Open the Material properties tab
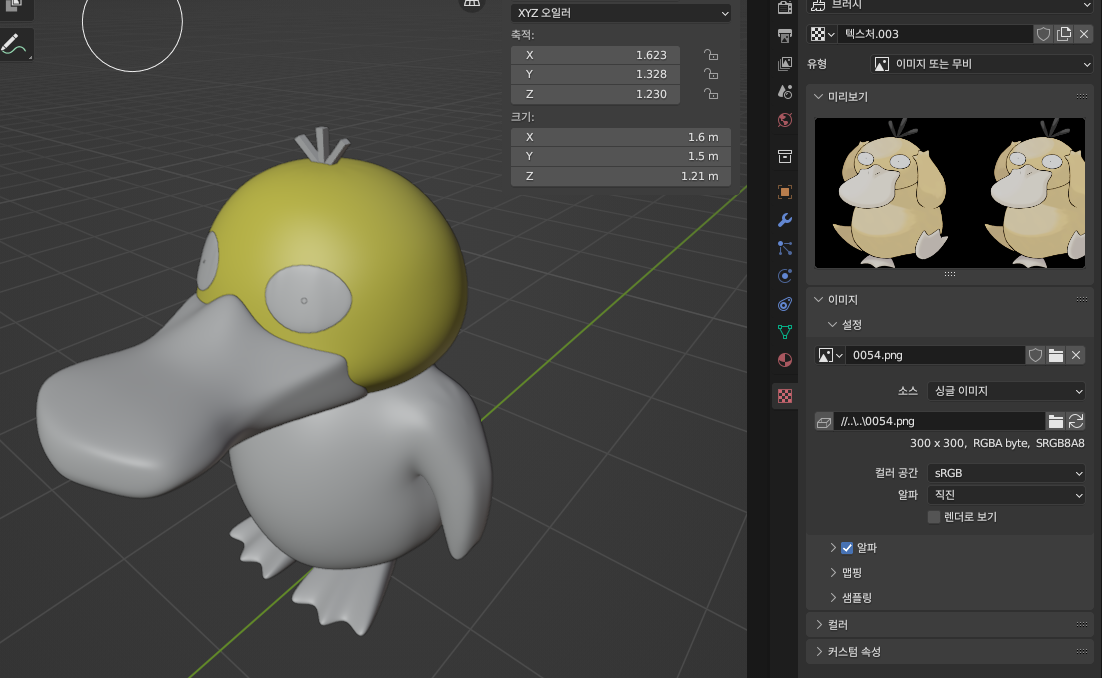Image resolution: width=1102 pixels, height=678 pixels. click(x=785, y=360)
